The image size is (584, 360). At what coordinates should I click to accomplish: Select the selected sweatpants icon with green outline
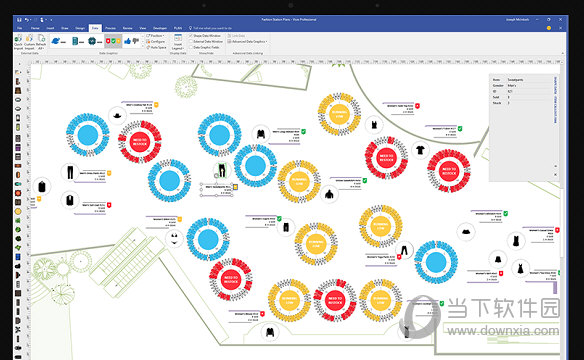pos(222,170)
